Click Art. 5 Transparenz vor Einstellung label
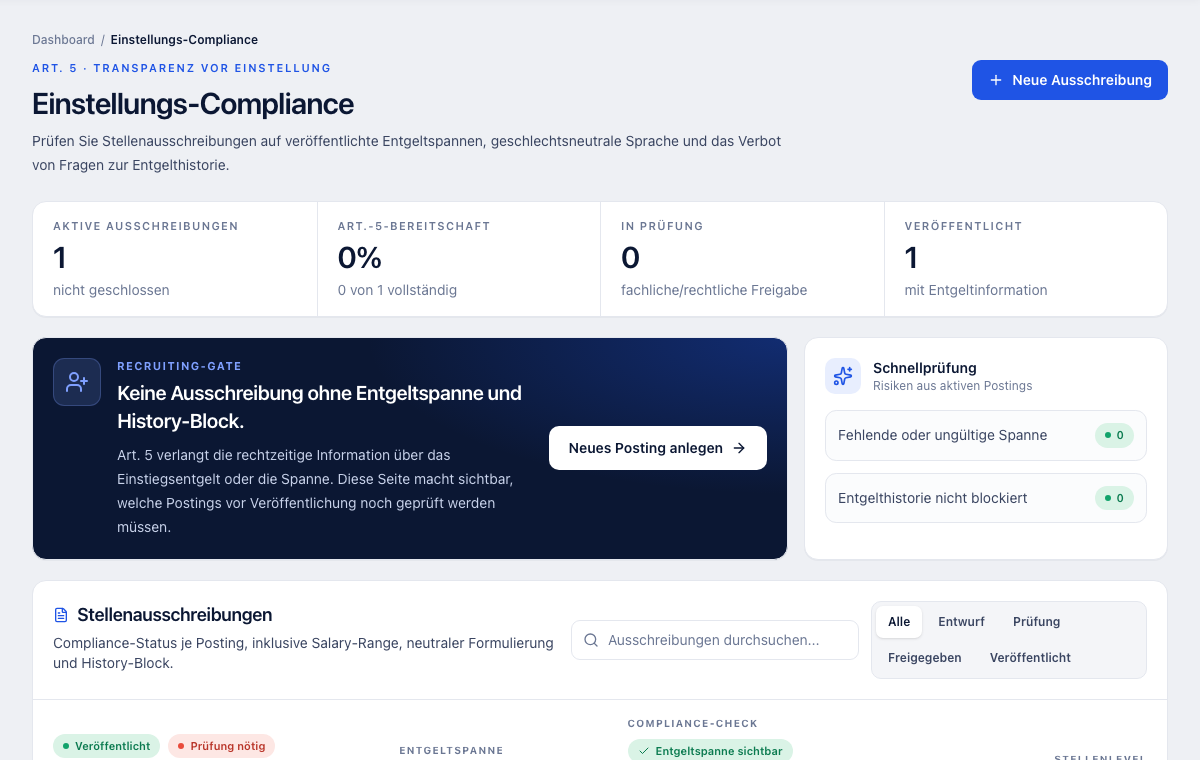 tap(182, 69)
